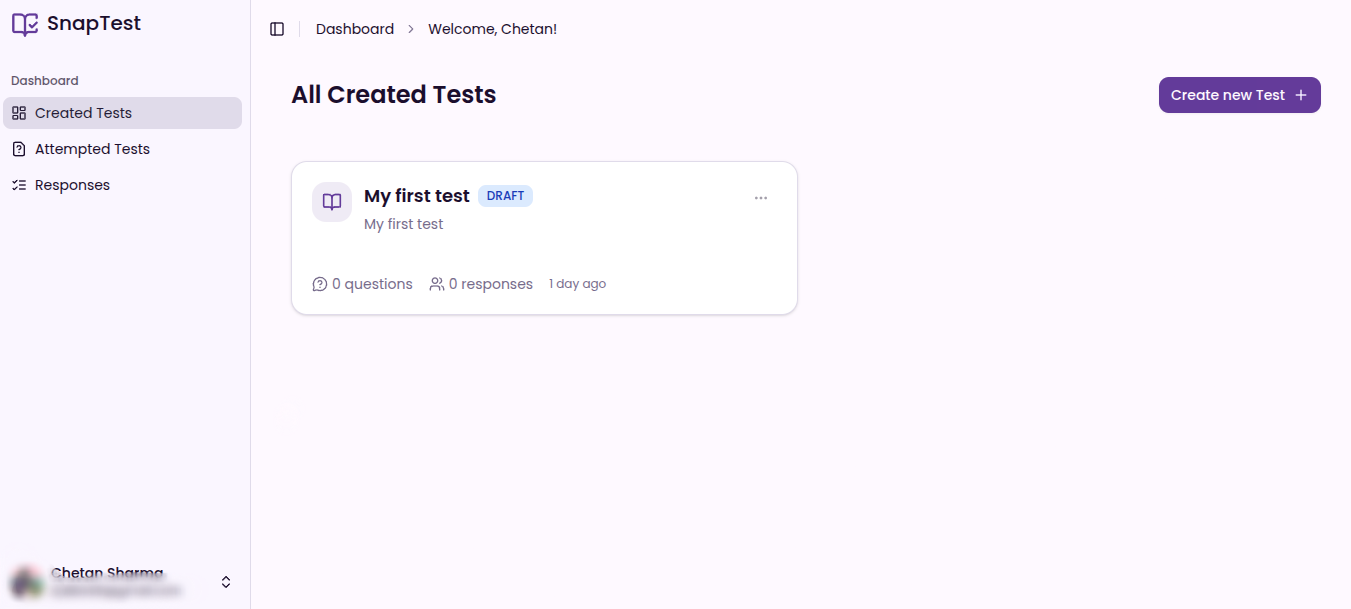Click the breadcrumb chevron separator
1351x609 pixels.
click(411, 30)
